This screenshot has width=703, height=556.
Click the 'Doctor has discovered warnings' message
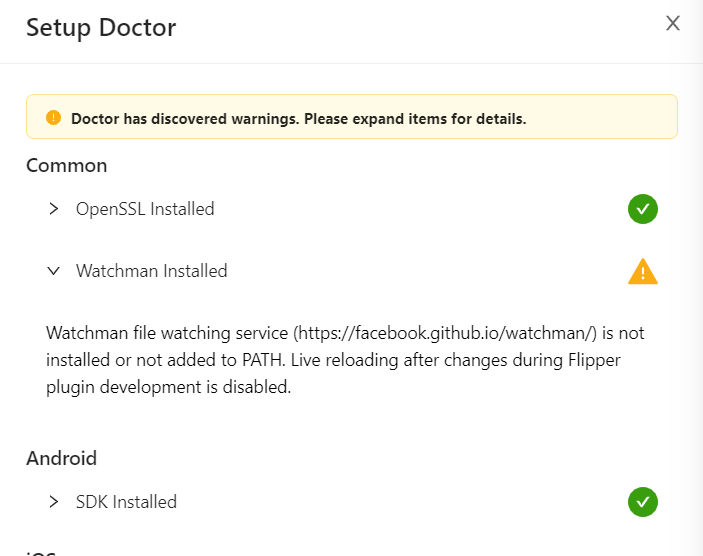(298, 118)
